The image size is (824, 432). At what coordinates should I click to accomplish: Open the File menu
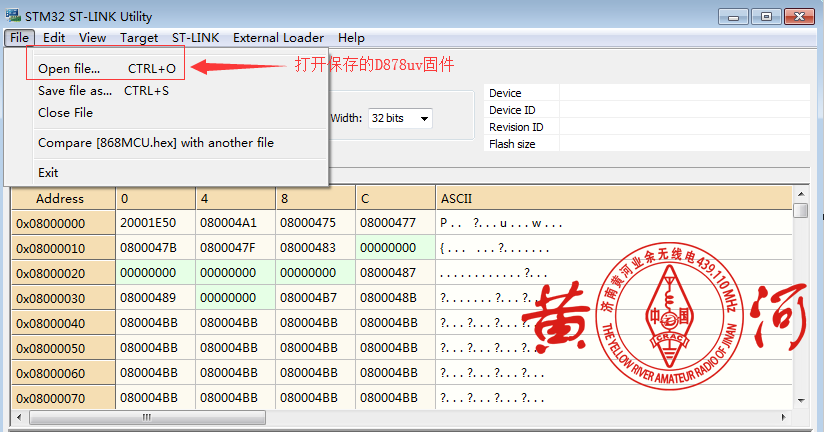tap(19, 38)
